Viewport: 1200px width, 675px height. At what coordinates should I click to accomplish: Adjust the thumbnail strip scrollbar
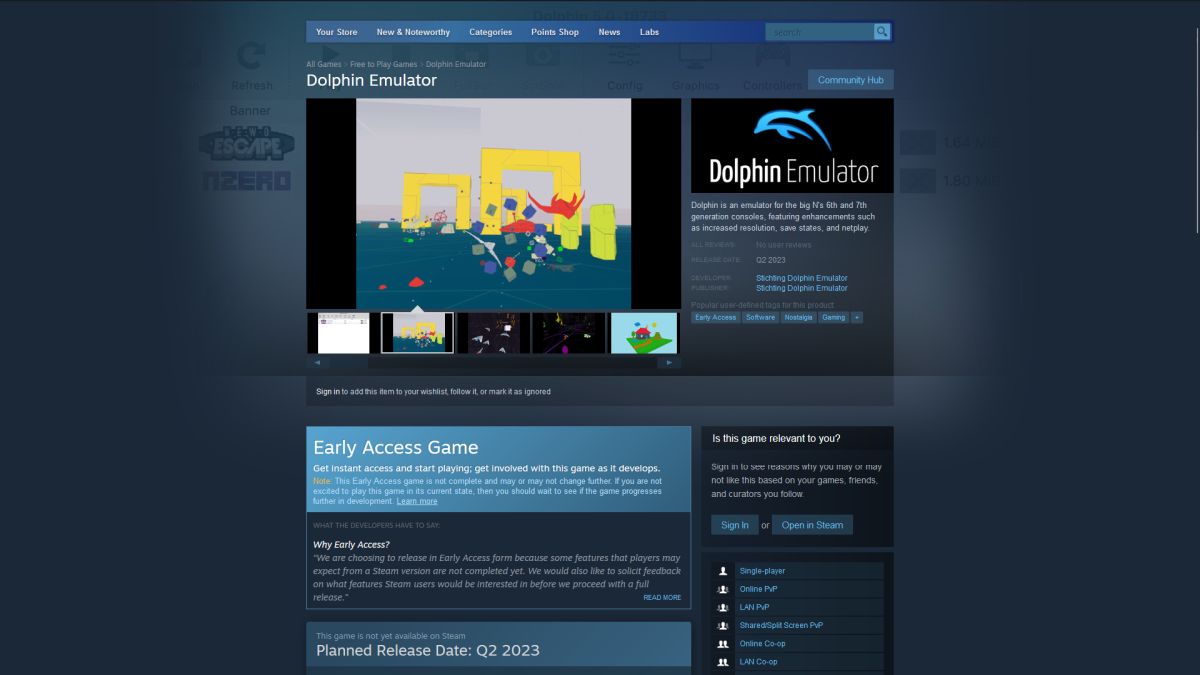(x=493, y=362)
